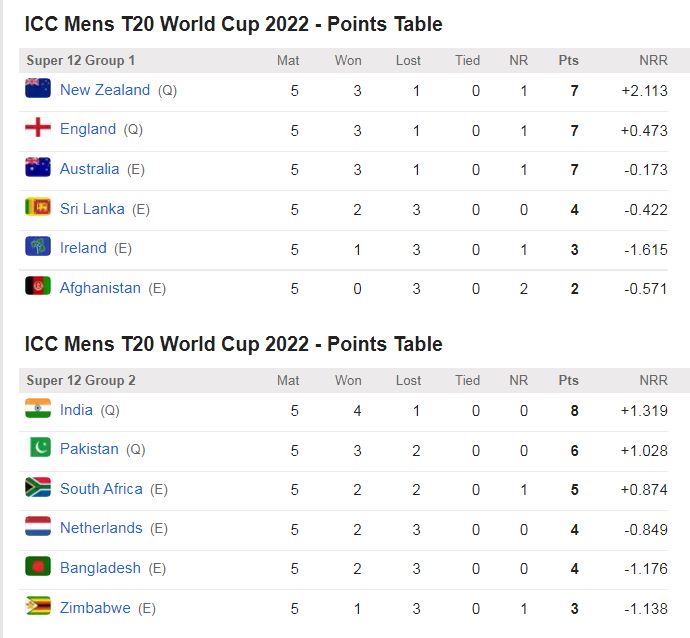Open the New Zealand team link
Viewport: 690px width, 638px height.
coord(105,90)
